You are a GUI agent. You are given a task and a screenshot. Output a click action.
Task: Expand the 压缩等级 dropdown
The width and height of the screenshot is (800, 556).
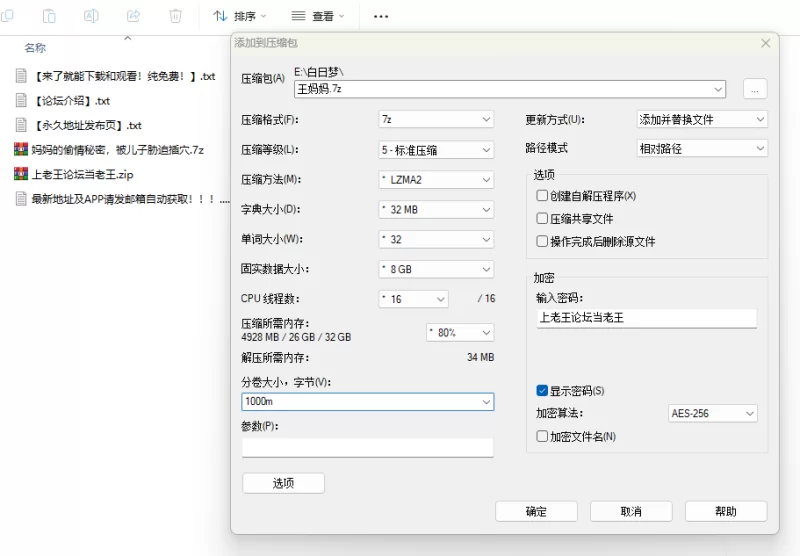(x=436, y=149)
